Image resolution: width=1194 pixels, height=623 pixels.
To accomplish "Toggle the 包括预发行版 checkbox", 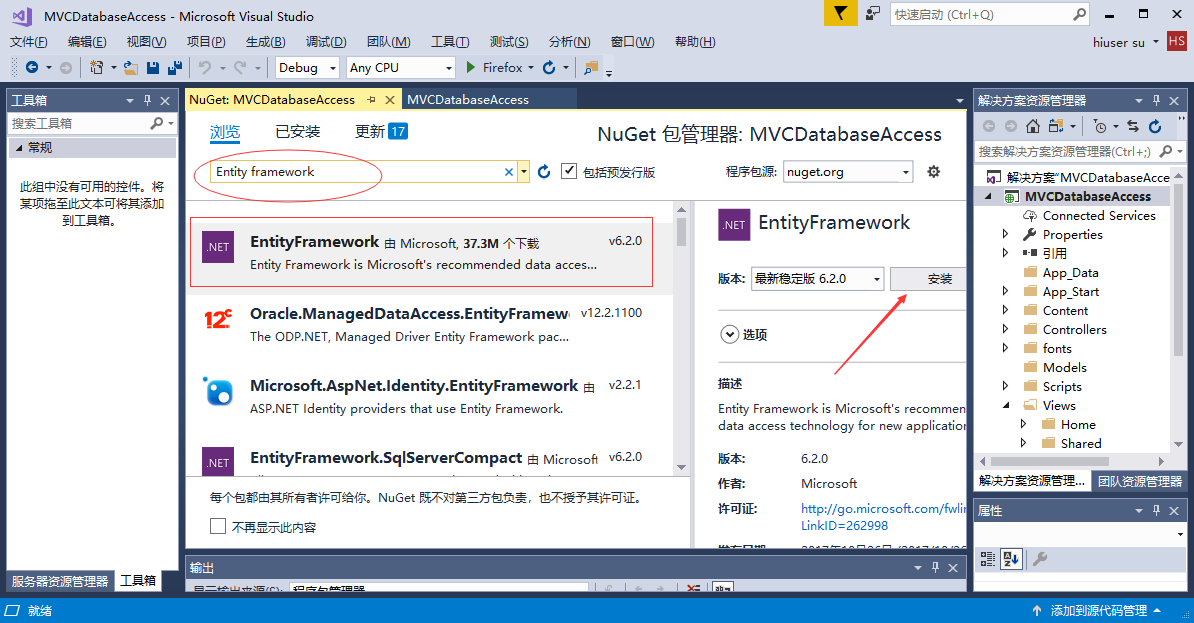I will pos(569,172).
